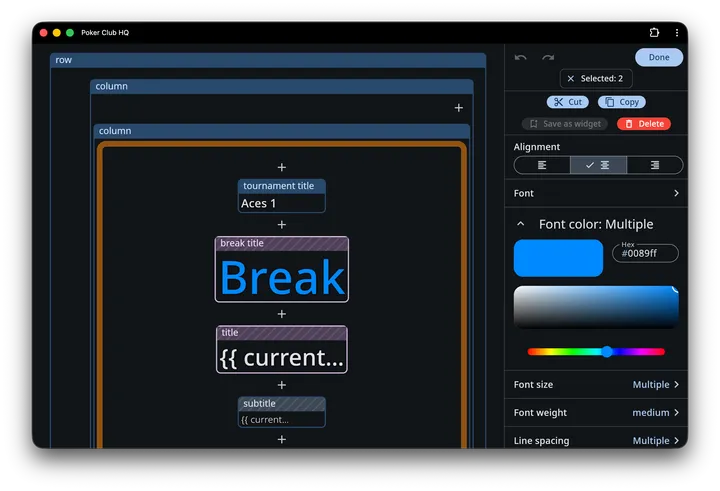Edit the Hex color field
720x491 pixels.
coord(645,253)
